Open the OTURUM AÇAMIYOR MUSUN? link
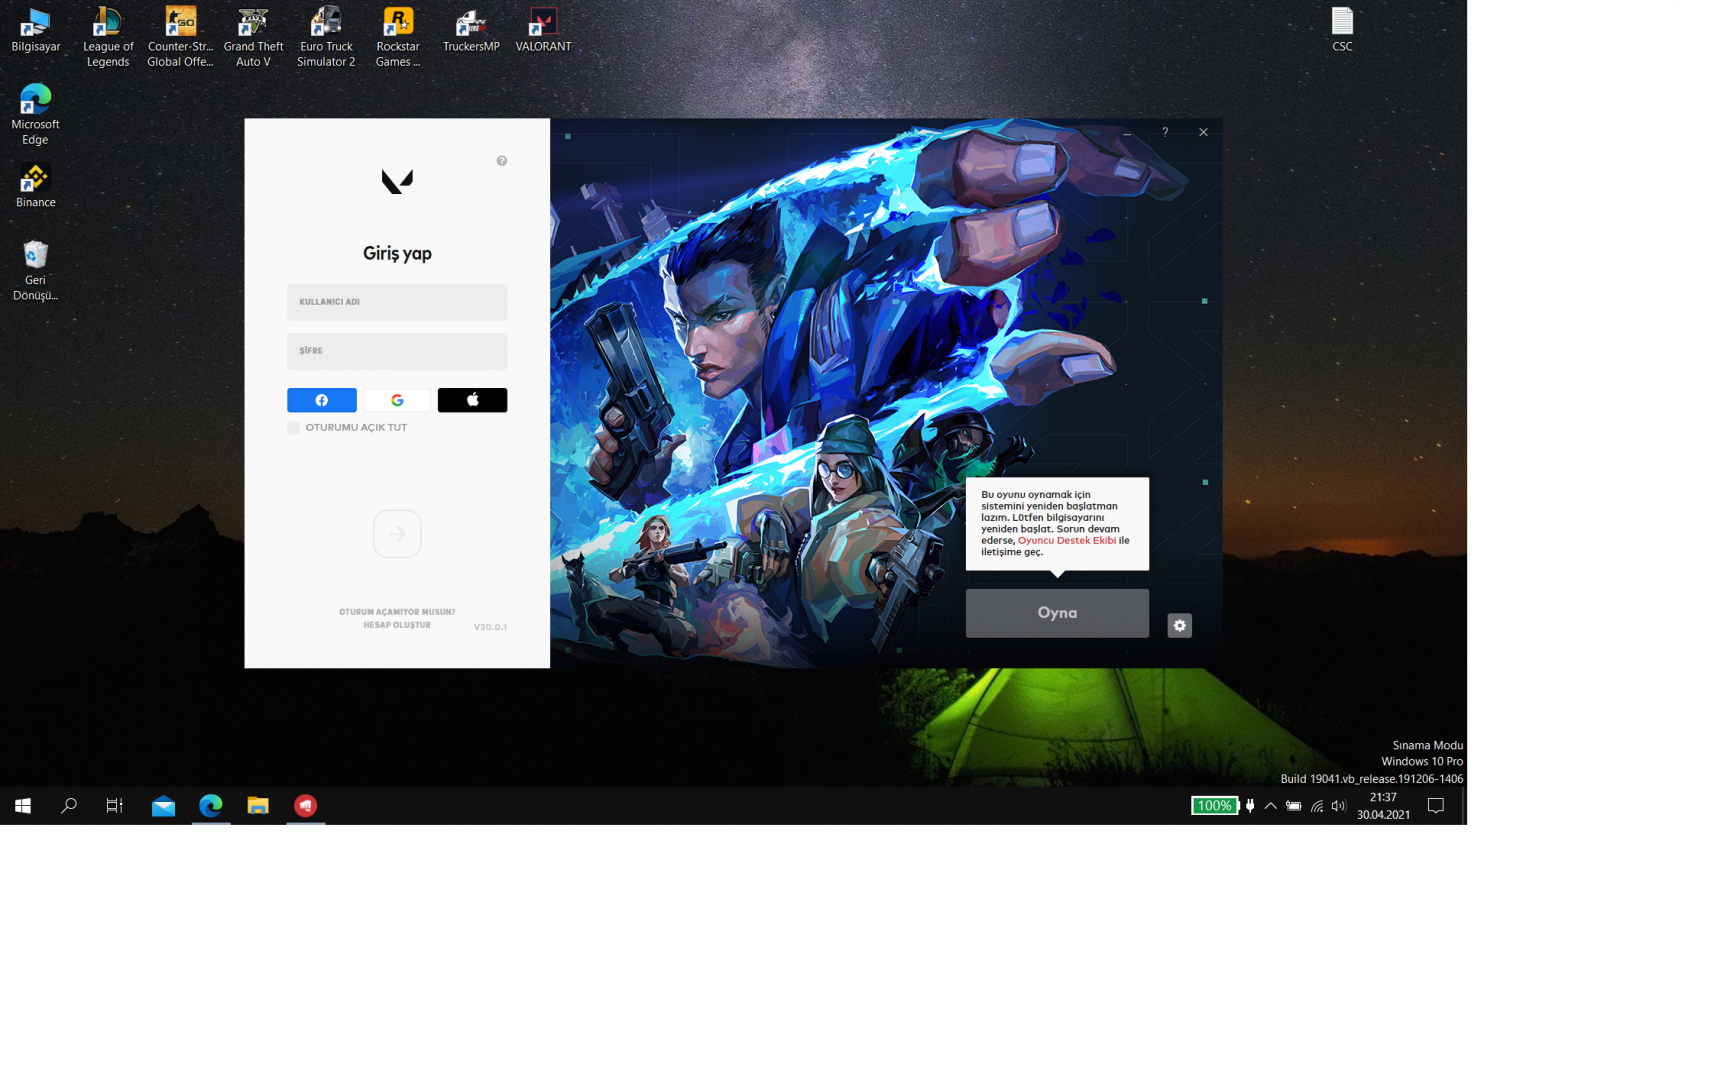This screenshot has height=1080, width=1727. click(x=397, y=612)
